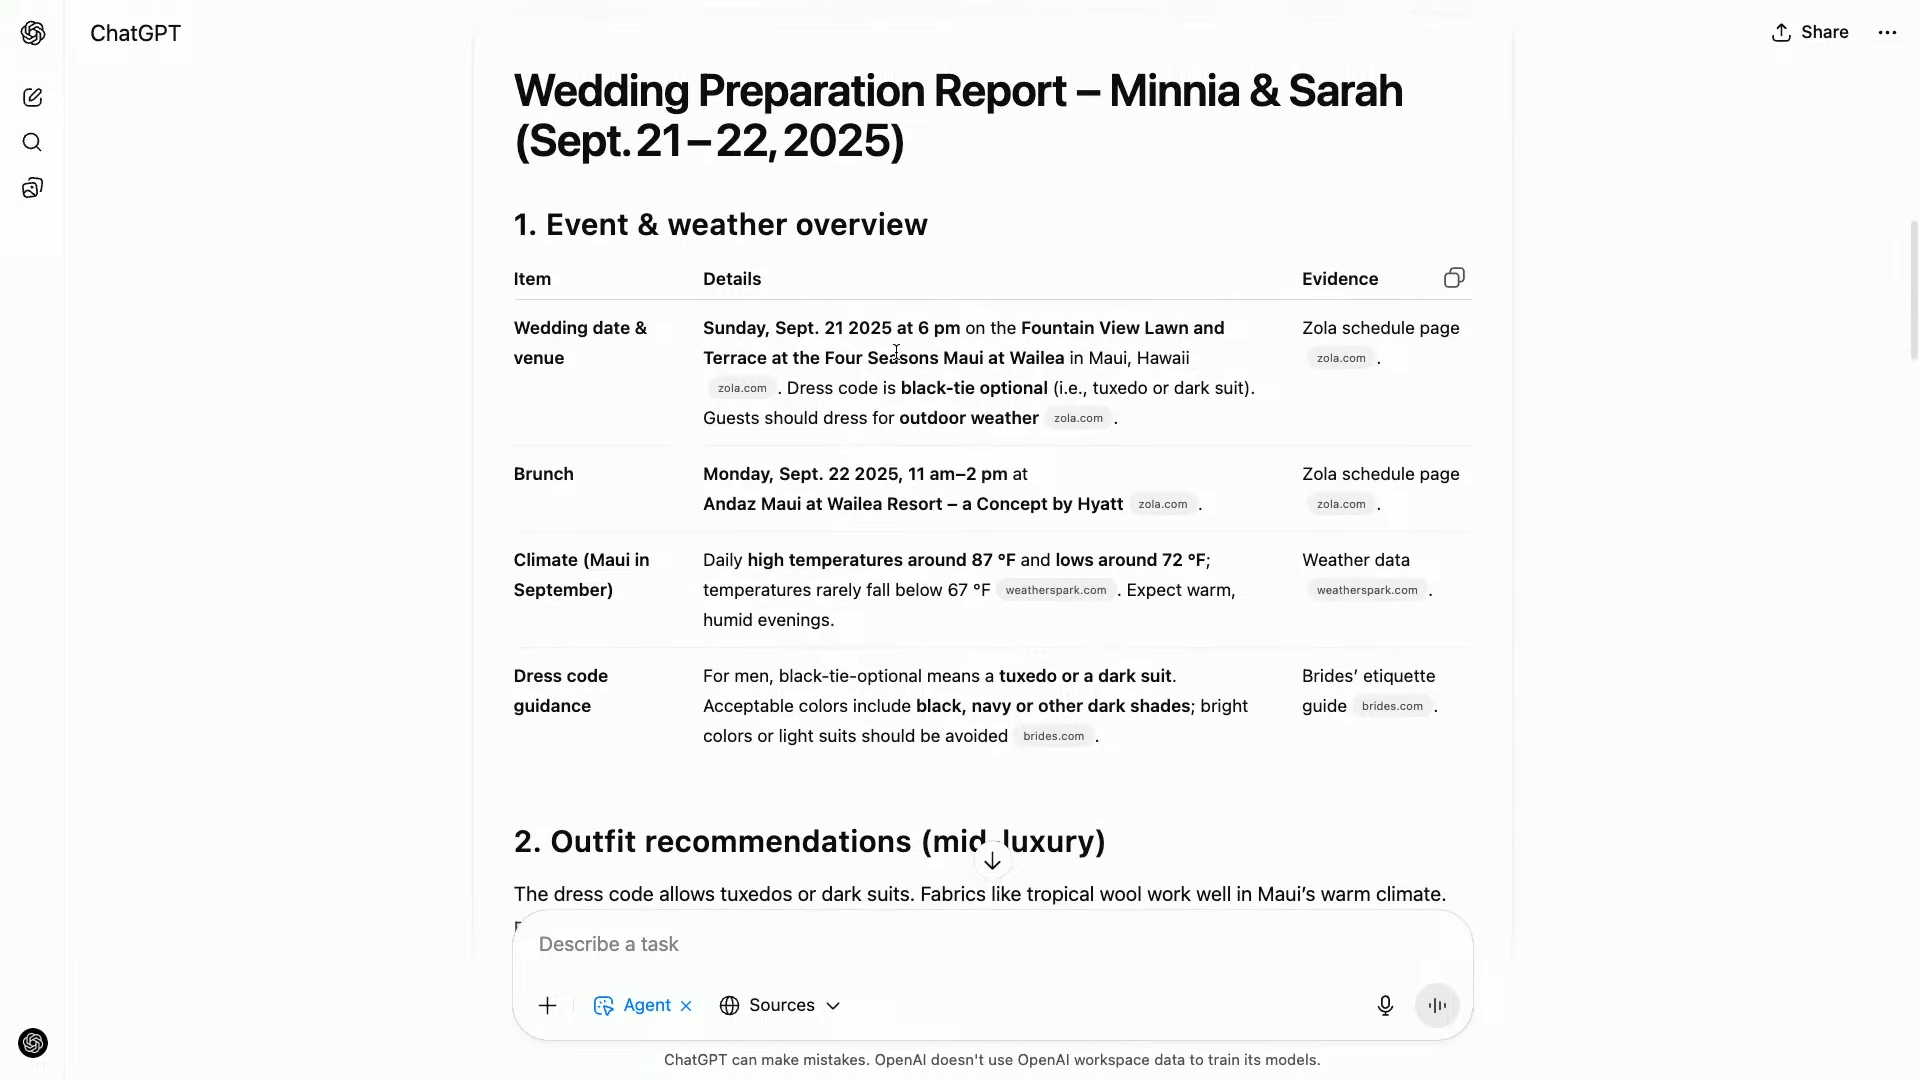Screen dimensions: 1920x1080
Task: Open the ChatGPT model selector title
Action: [x=135, y=33]
